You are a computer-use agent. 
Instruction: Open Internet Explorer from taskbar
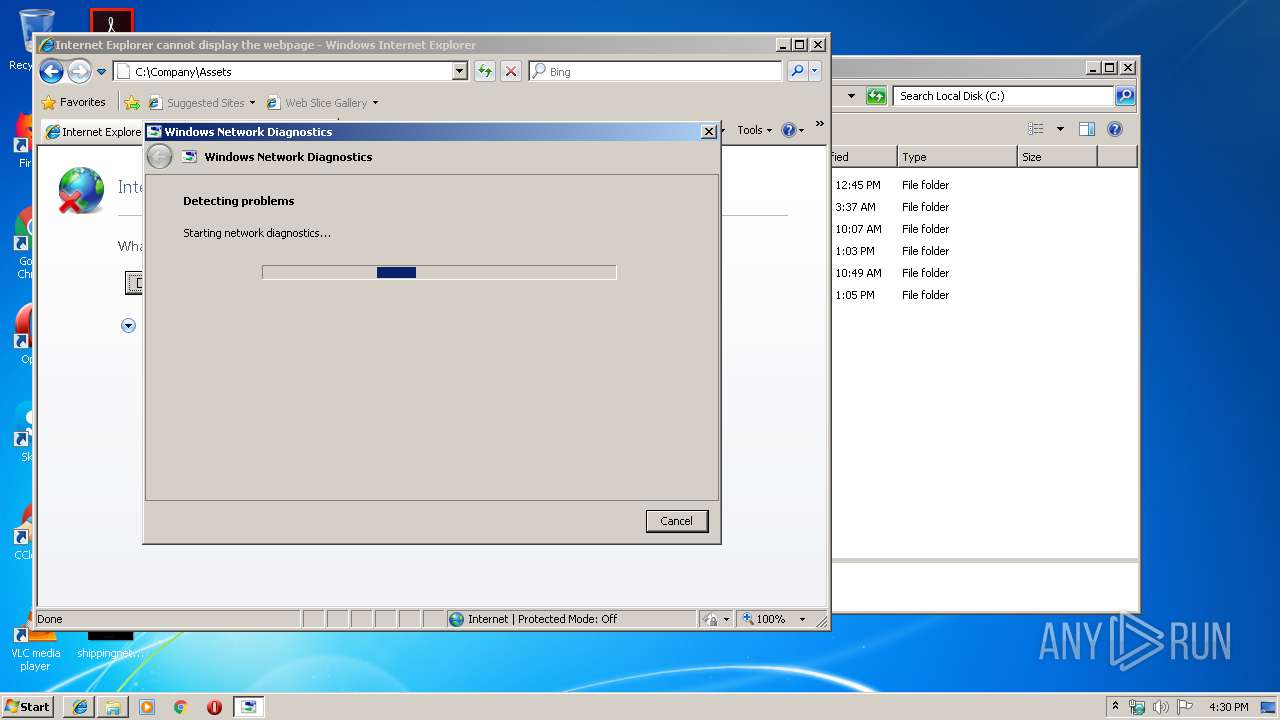pos(80,707)
